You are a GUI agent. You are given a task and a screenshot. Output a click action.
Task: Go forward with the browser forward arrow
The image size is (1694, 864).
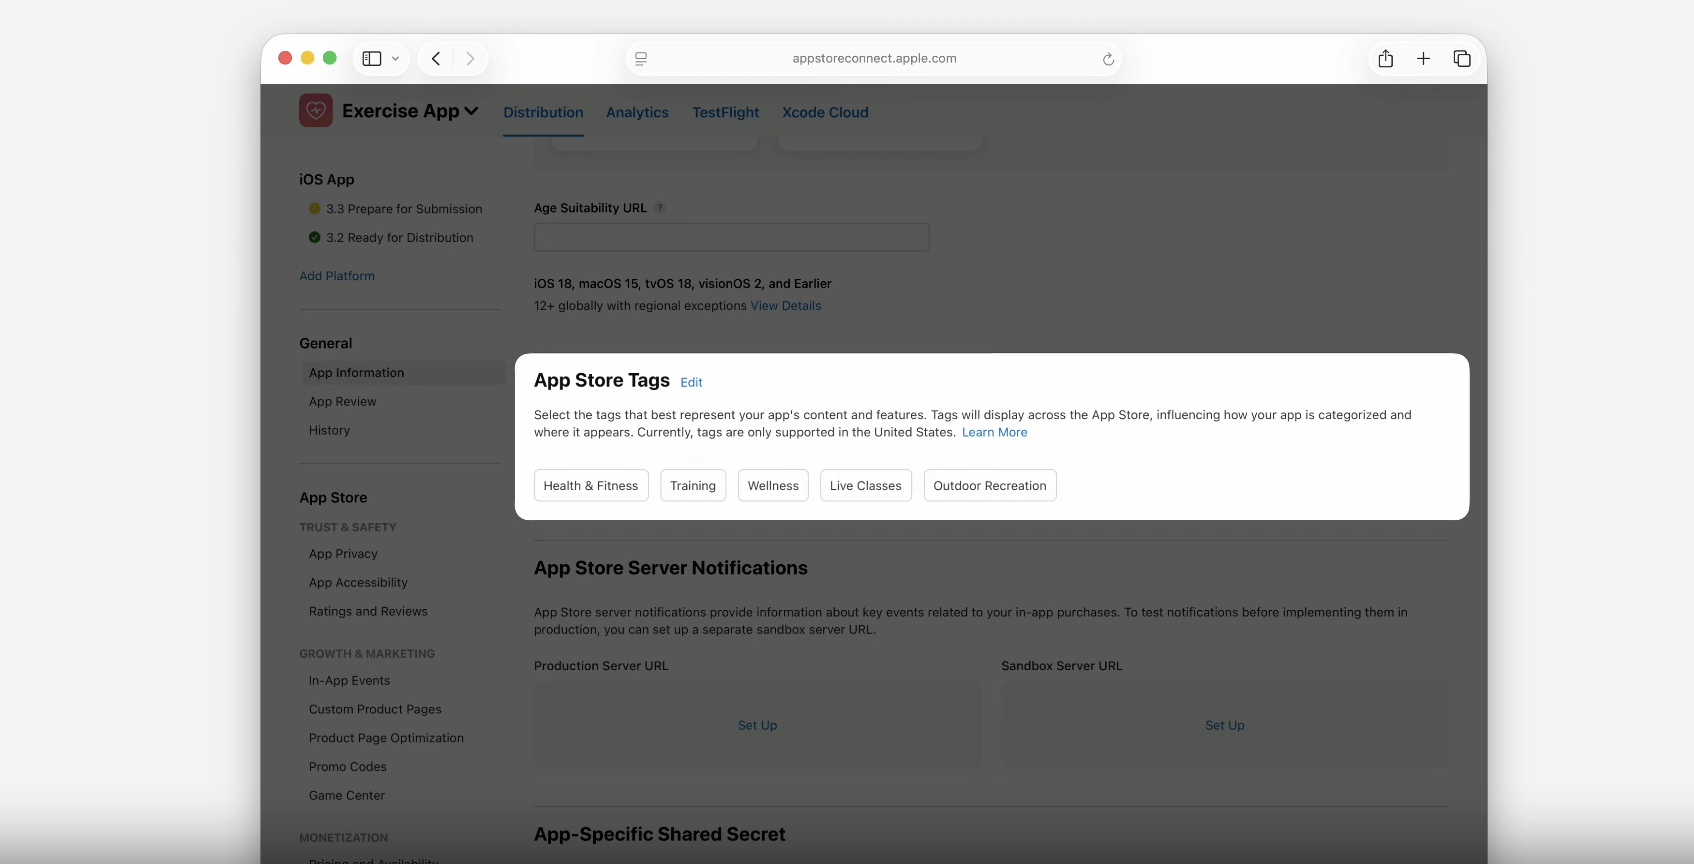click(x=470, y=59)
